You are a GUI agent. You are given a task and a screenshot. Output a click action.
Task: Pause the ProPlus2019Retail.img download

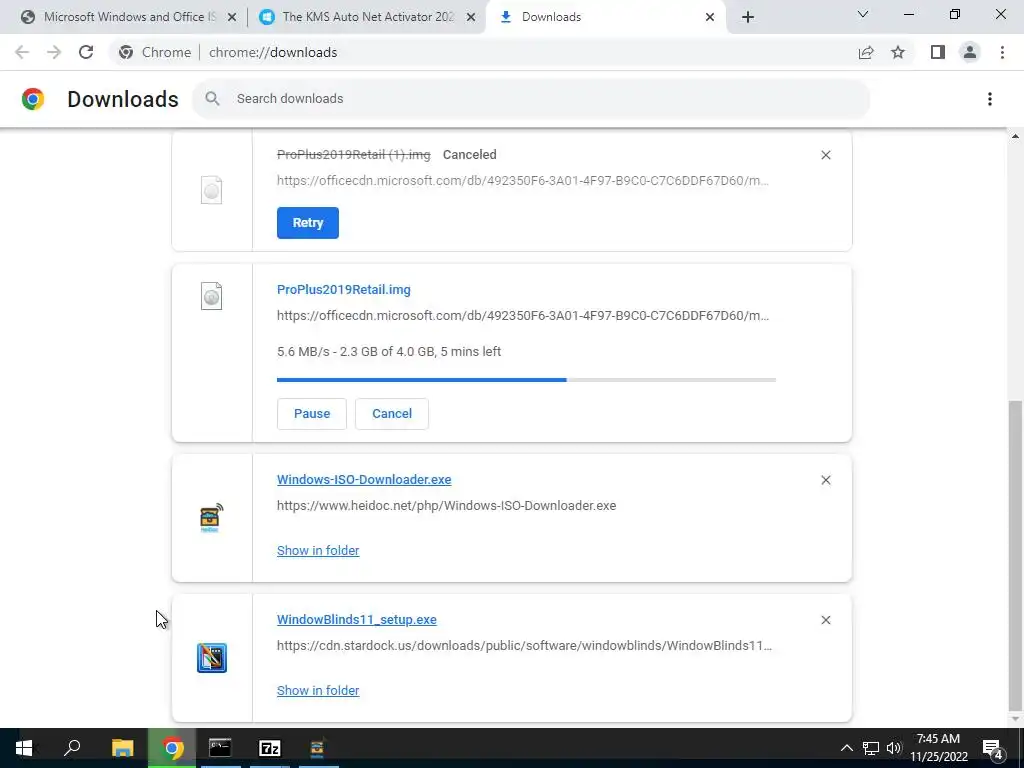(x=312, y=413)
